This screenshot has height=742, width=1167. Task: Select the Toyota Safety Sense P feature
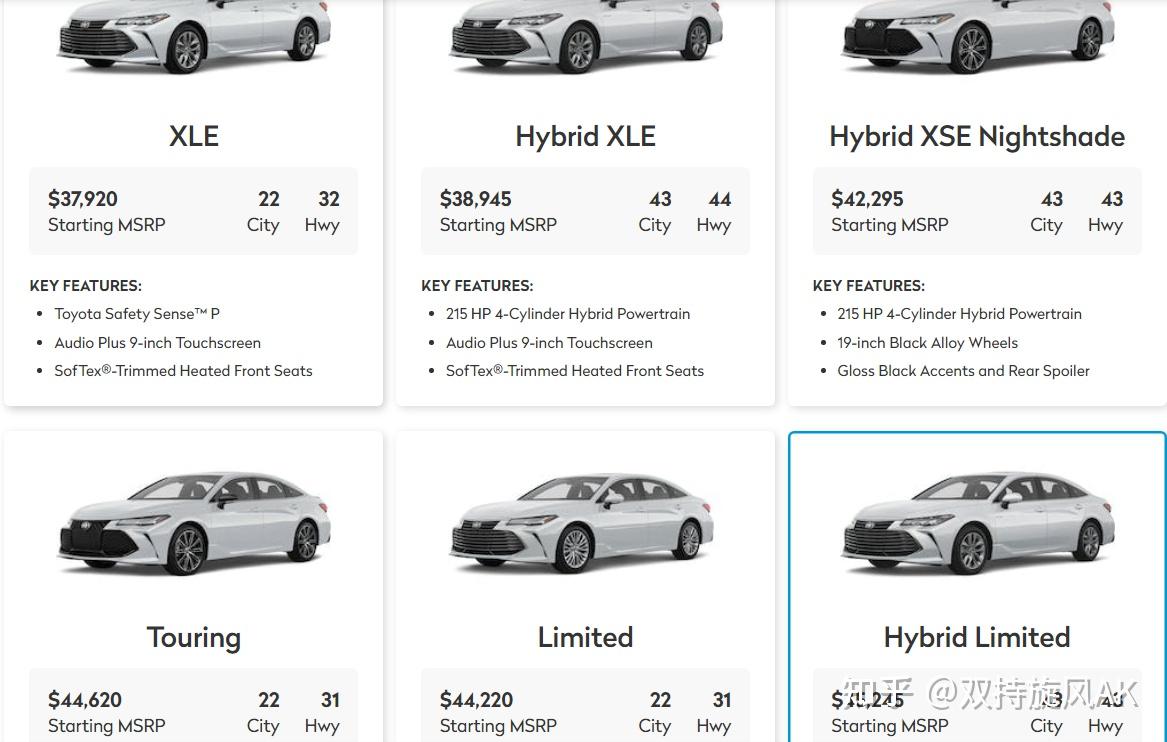137,314
